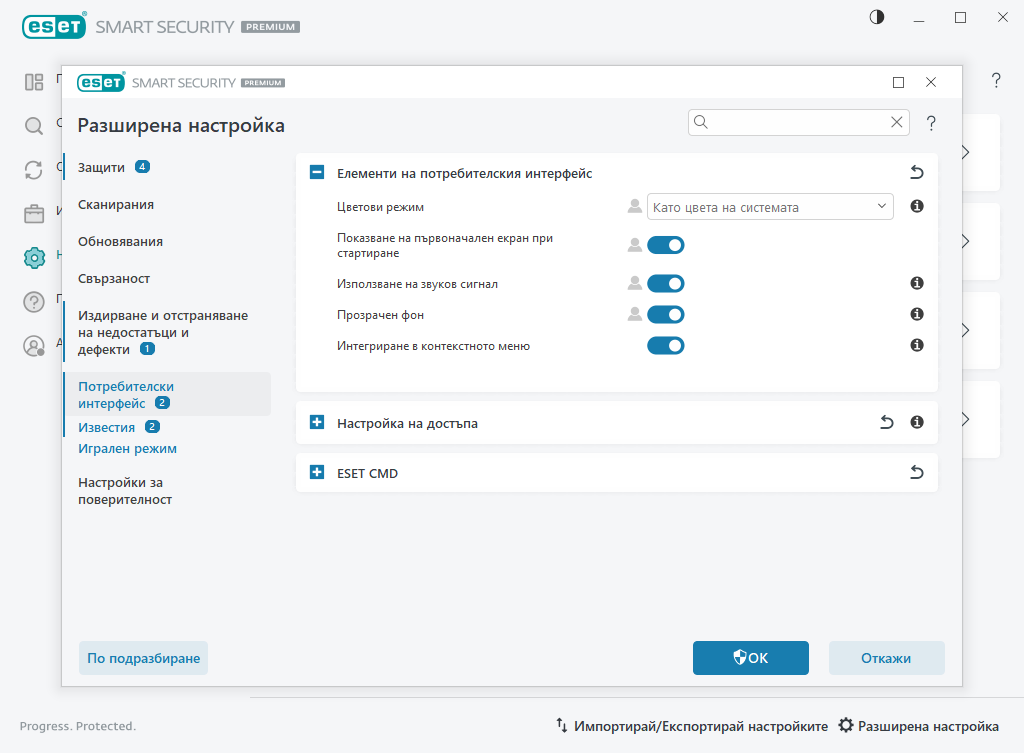Open Tools via the briefcase icon
The image size is (1024, 753).
33,213
